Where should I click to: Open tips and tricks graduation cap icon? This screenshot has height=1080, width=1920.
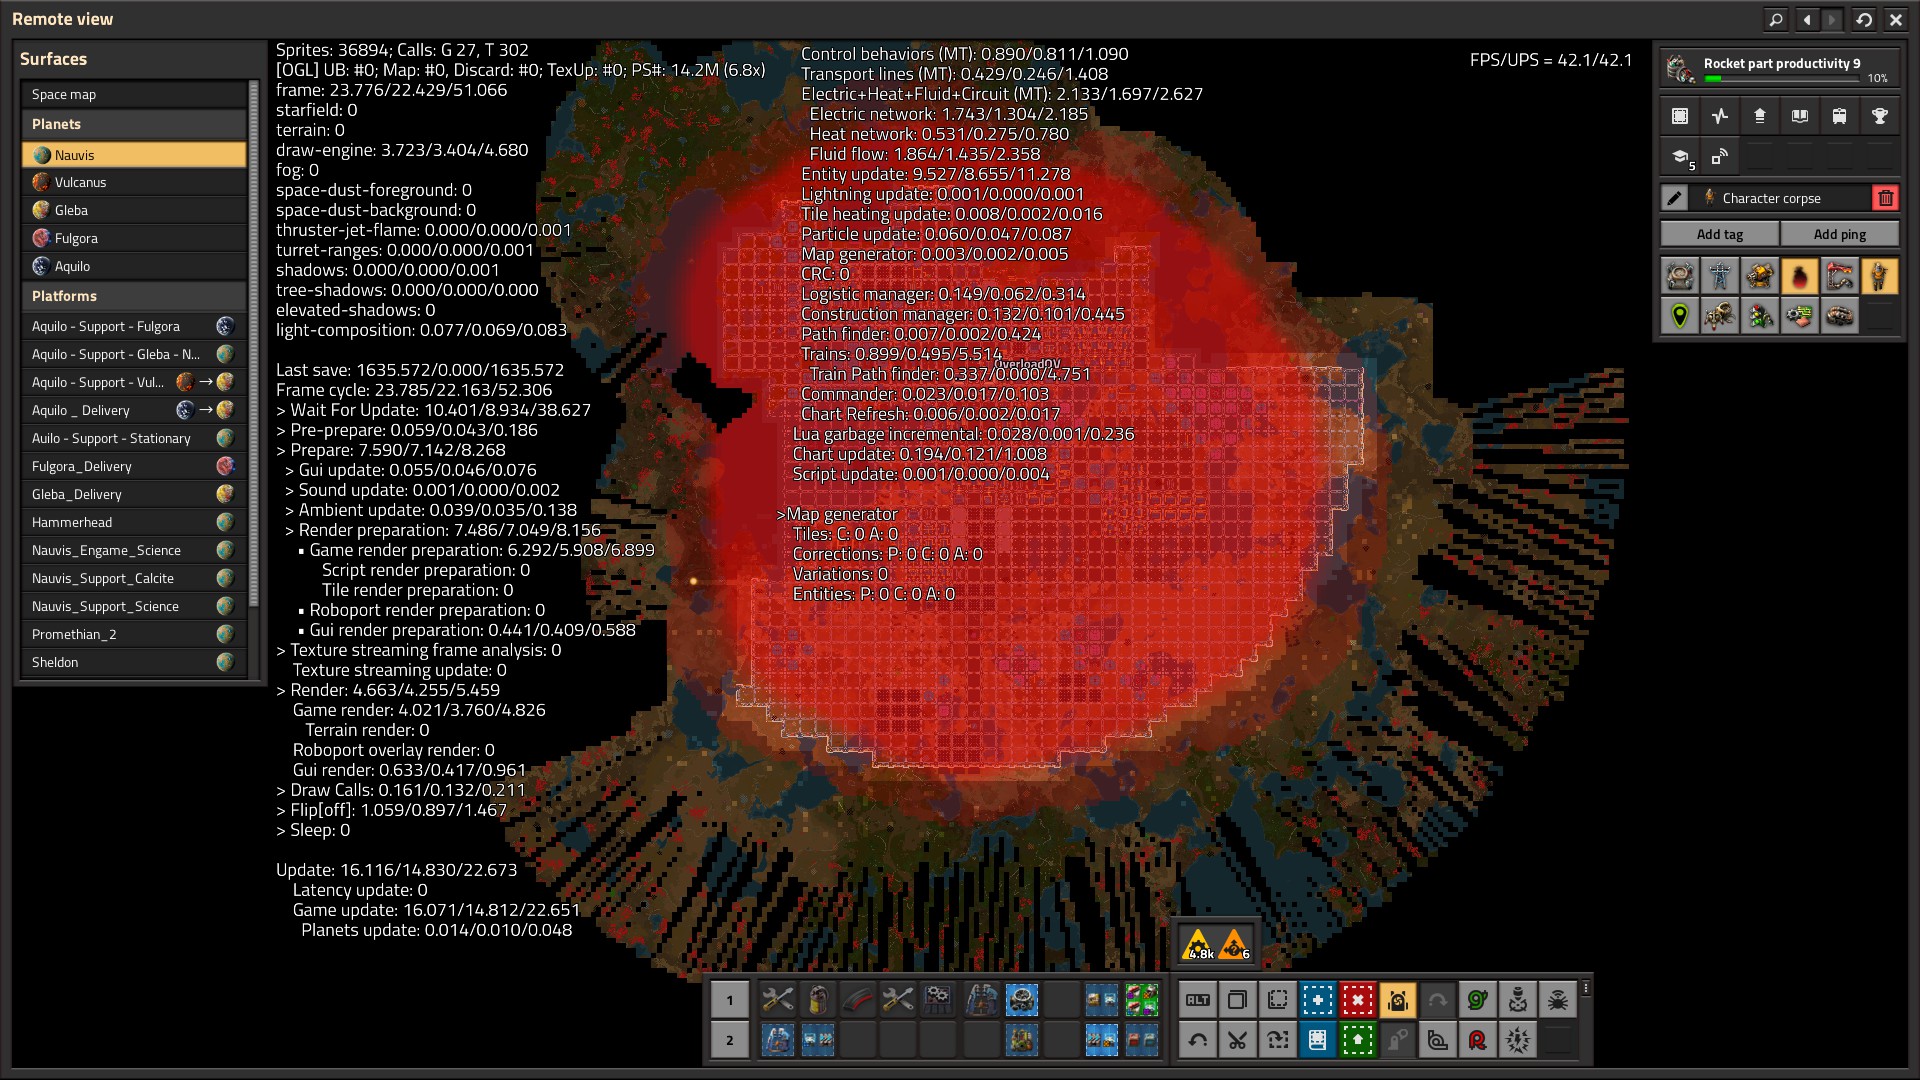pyautogui.click(x=1680, y=156)
